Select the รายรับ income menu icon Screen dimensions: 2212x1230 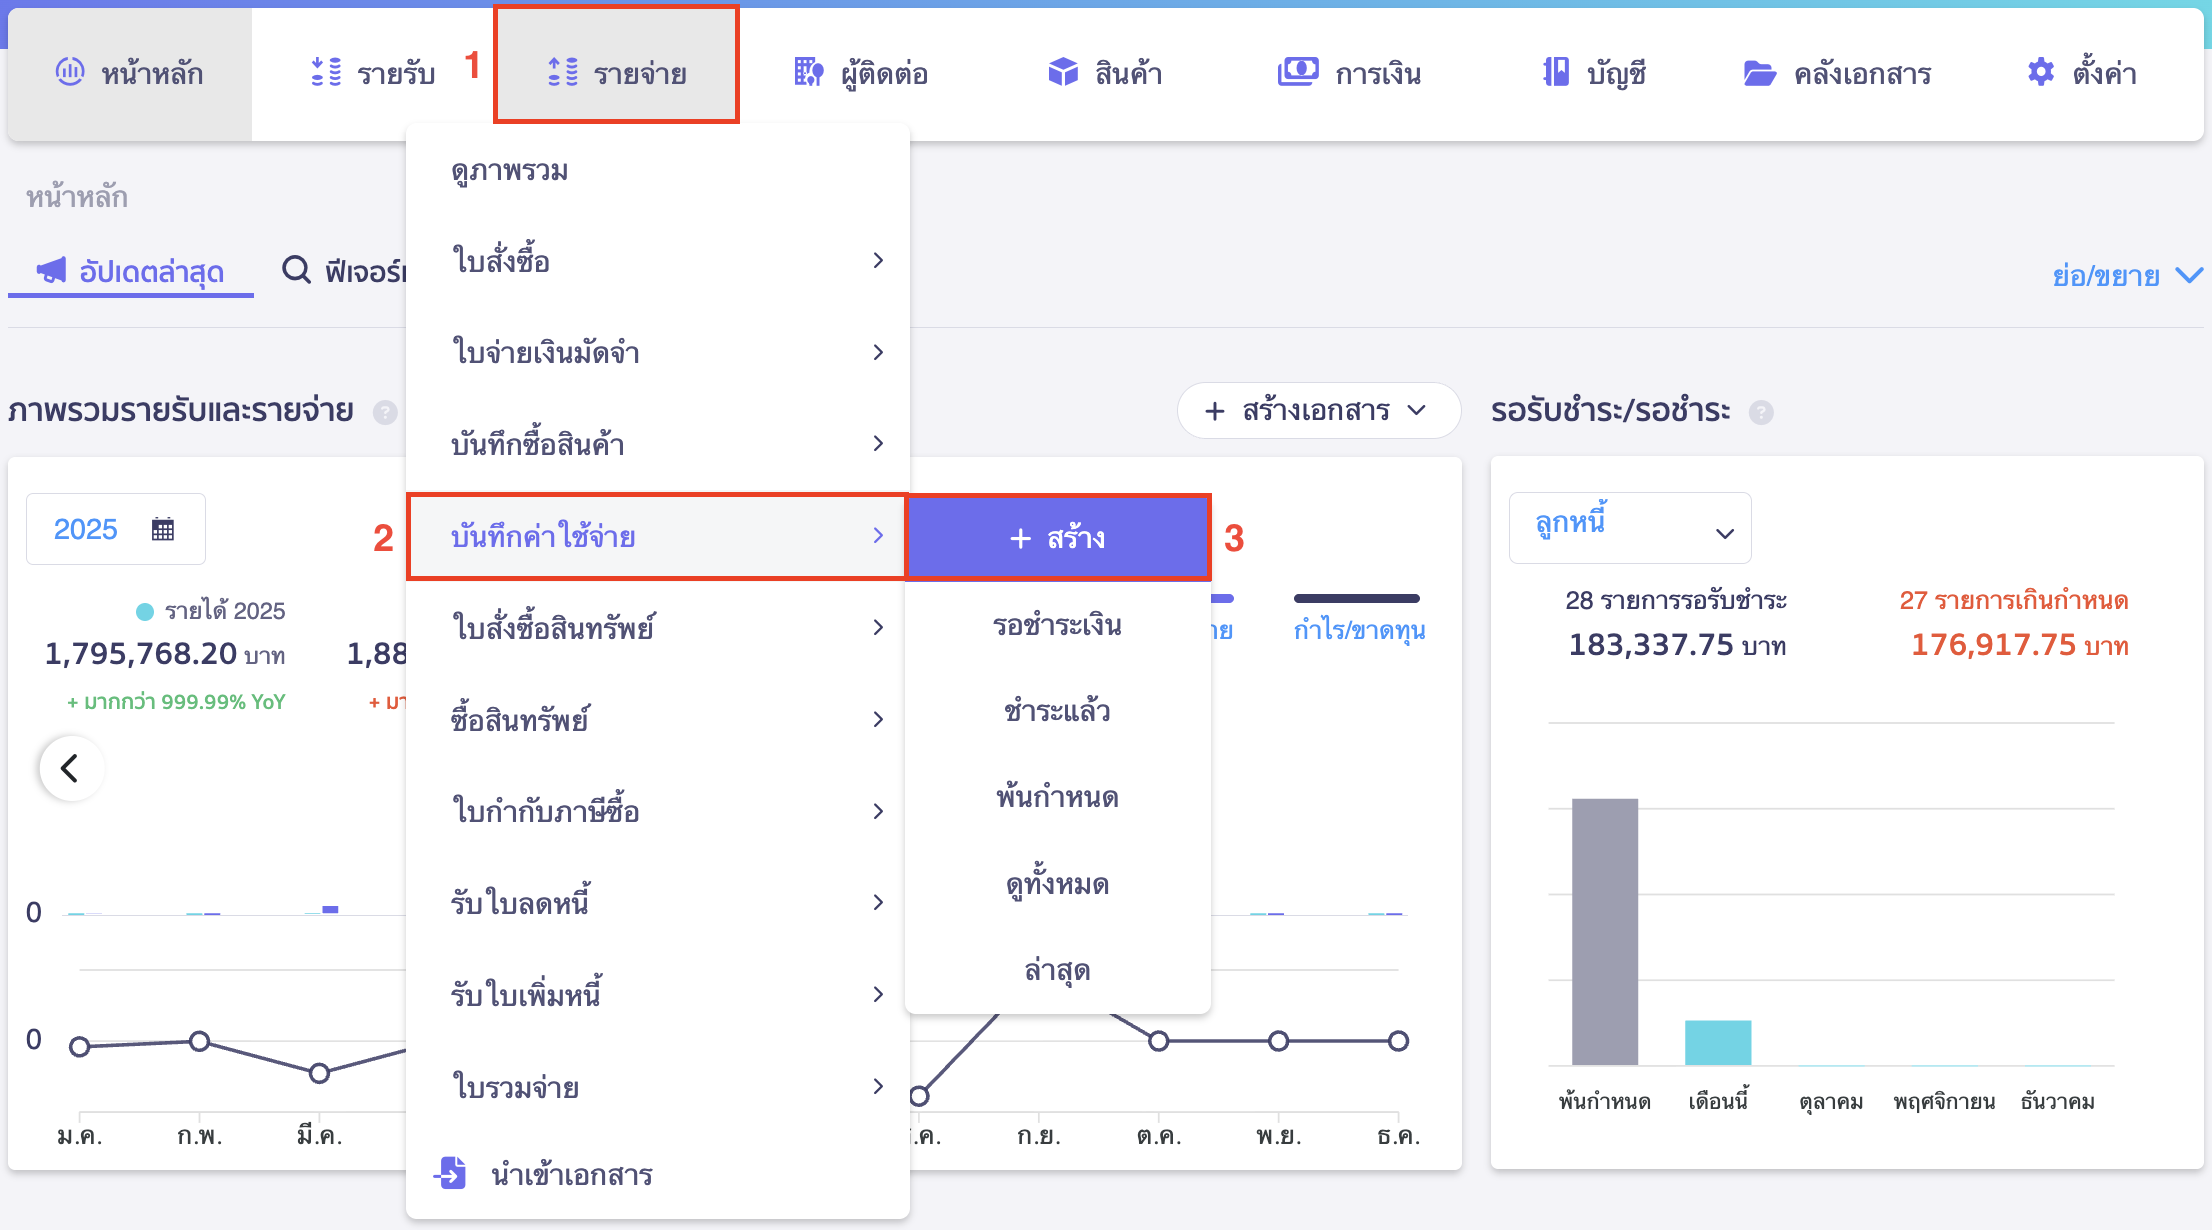pyautogui.click(x=323, y=71)
